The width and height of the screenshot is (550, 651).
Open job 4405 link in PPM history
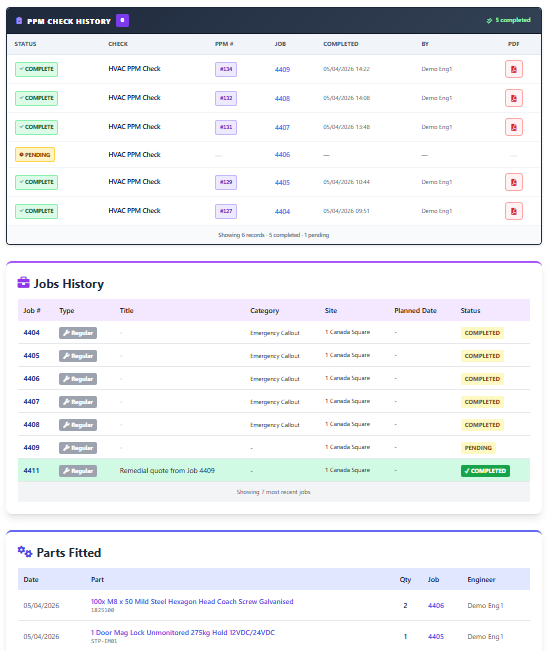(x=282, y=183)
